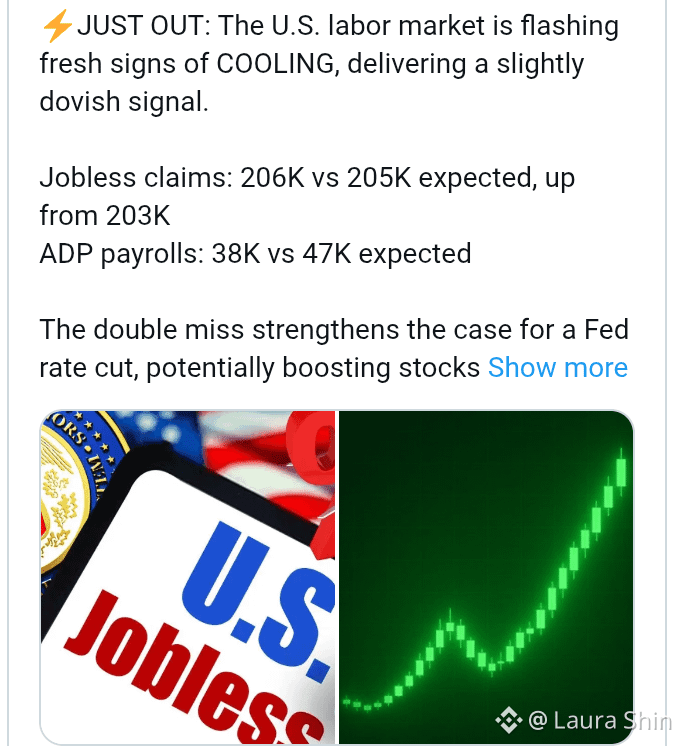Click the double miss paragraph text
Screen dimensions: 680x746
click(x=334, y=349)
